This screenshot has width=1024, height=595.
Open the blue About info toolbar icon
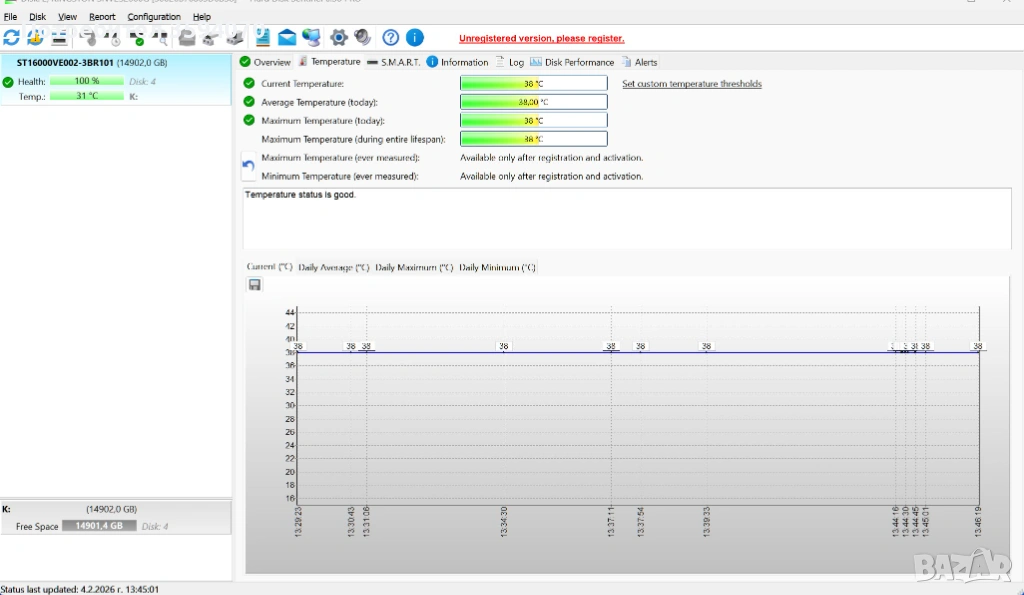(415, 38)
